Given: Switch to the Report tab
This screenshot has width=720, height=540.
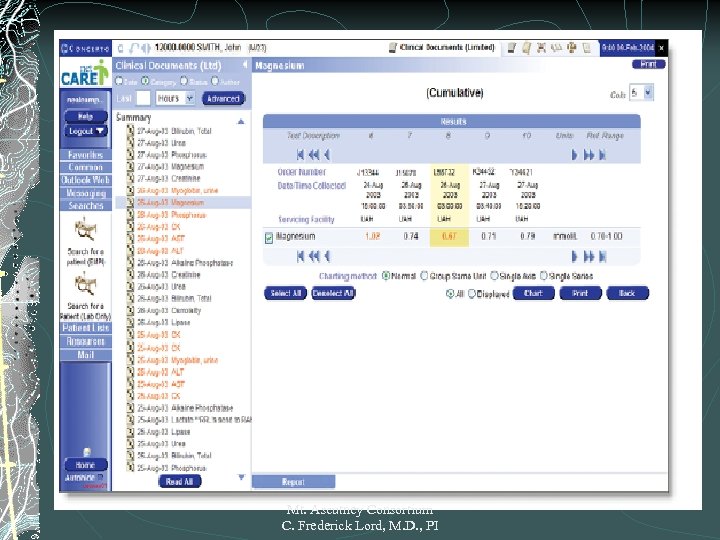Looking at the screenshot, I should (x=293, y=482).
